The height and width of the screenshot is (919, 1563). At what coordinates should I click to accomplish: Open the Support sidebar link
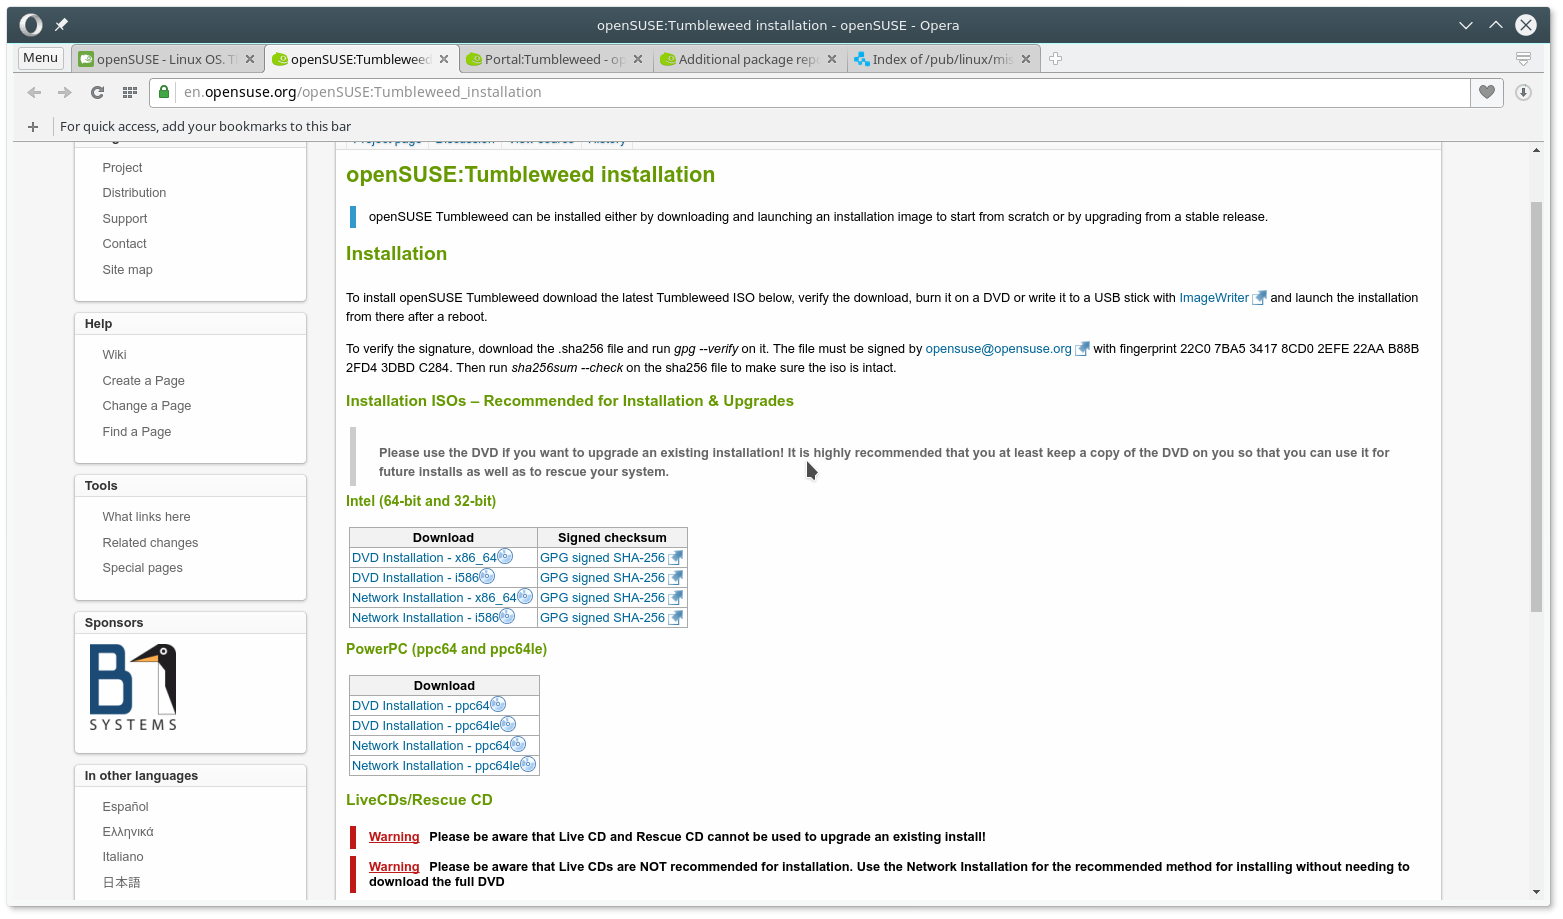pos(125,219)
